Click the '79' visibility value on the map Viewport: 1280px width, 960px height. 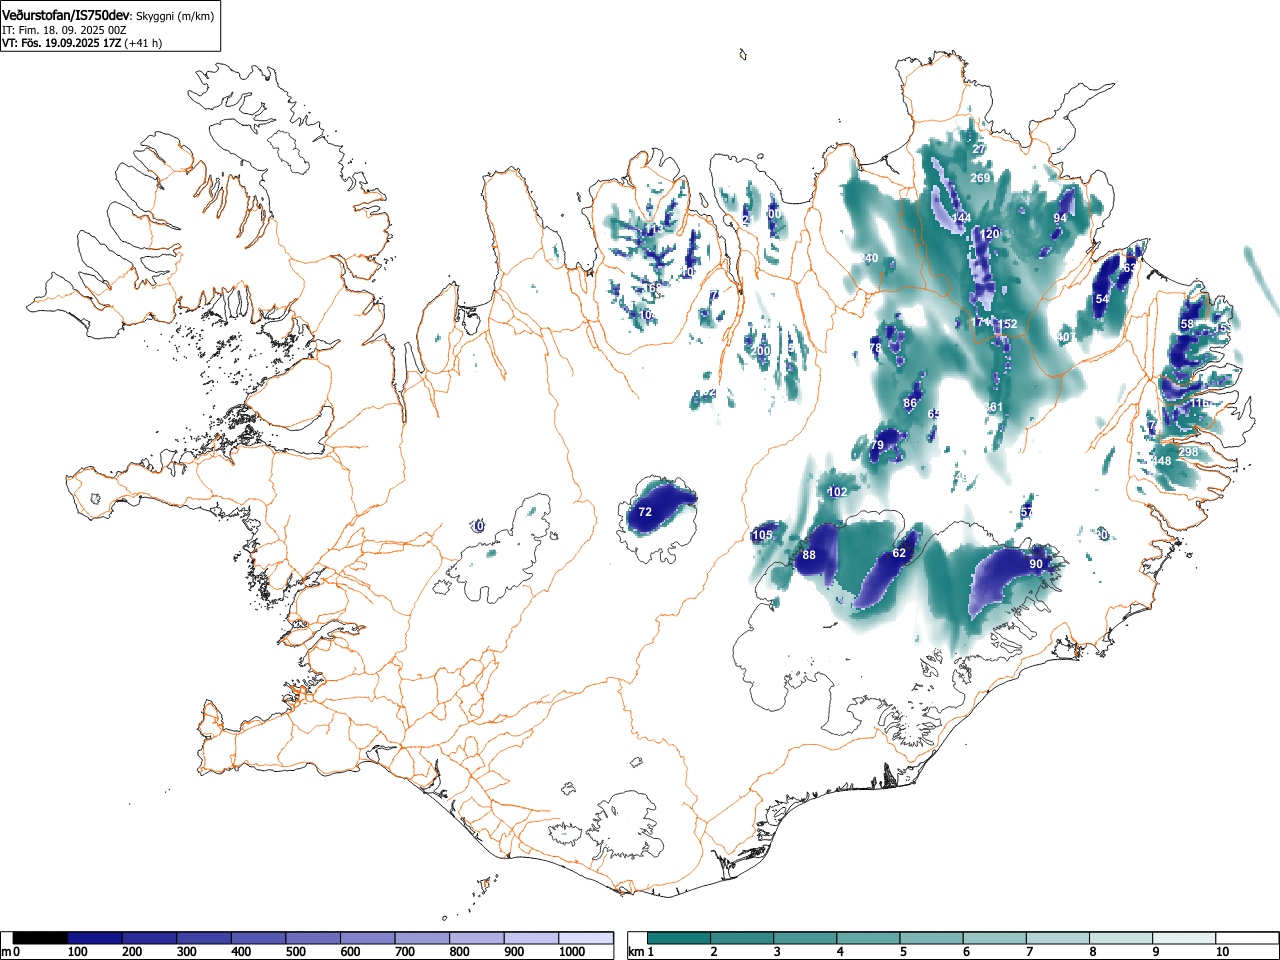(877, 445)
